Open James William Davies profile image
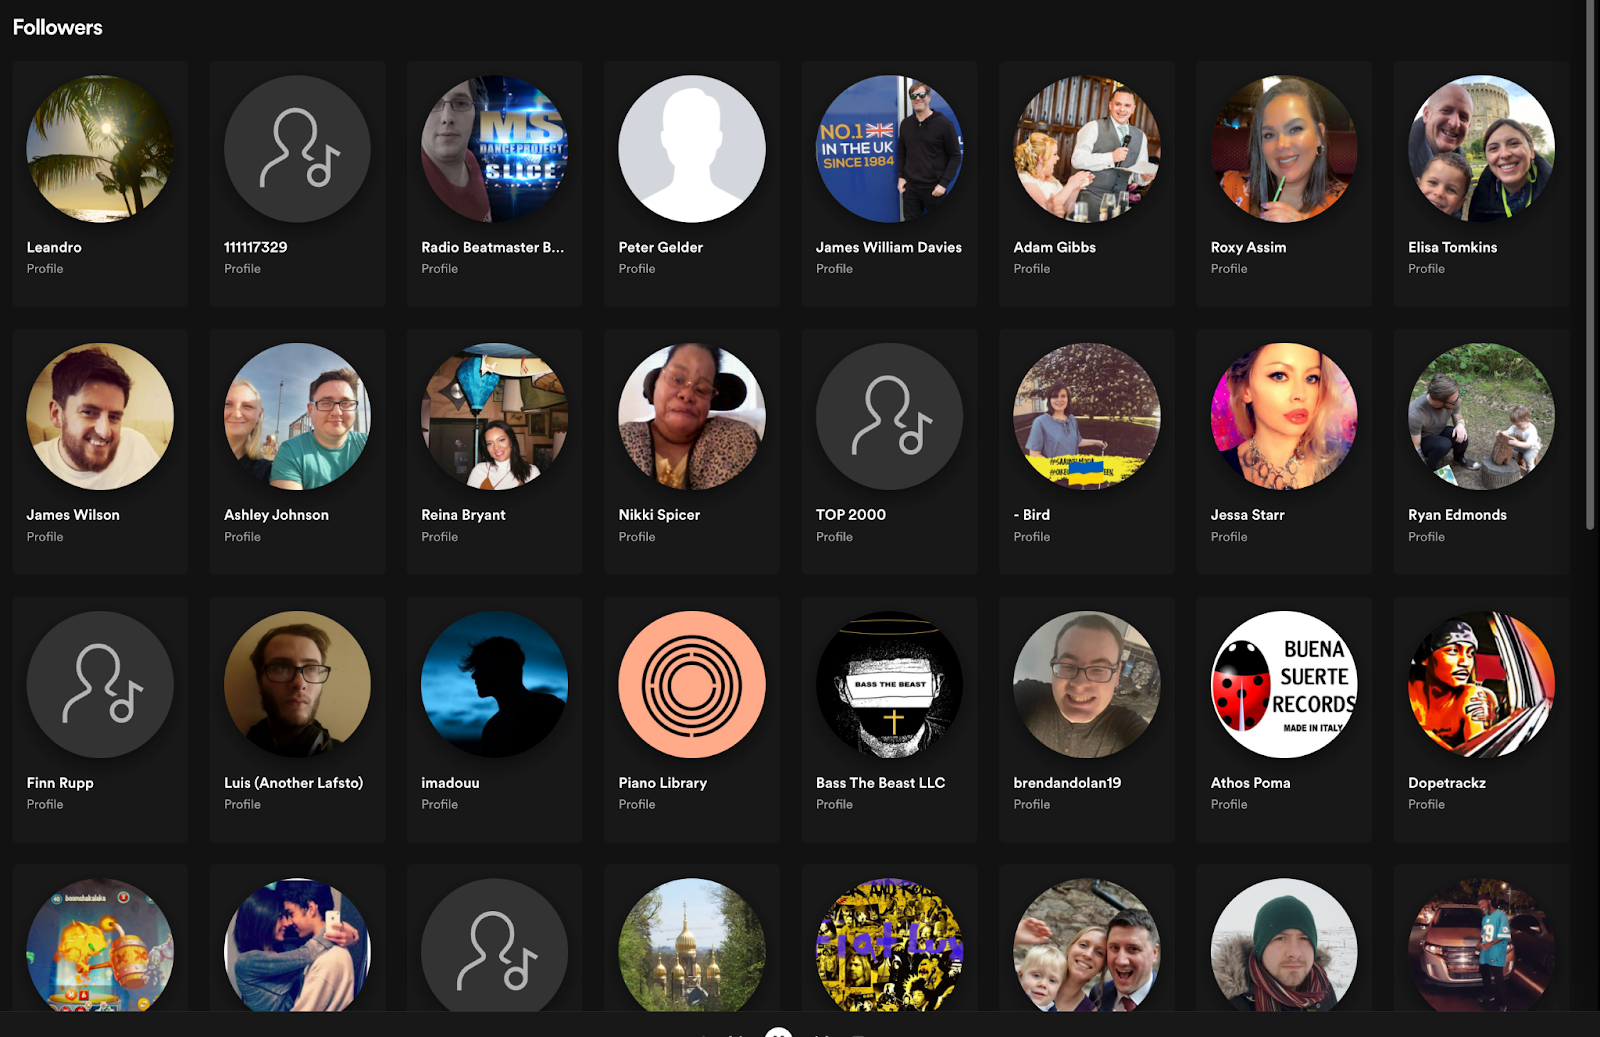1600x1037 pixels. [889, 149]
